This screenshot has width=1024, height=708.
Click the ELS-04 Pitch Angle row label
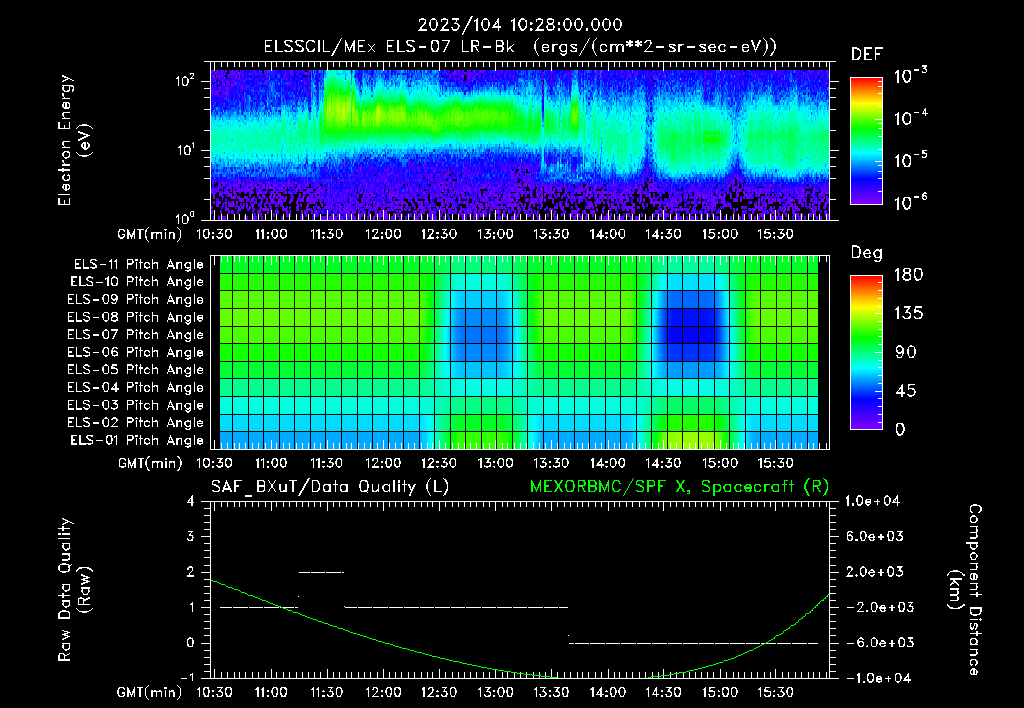pos(136,387)
